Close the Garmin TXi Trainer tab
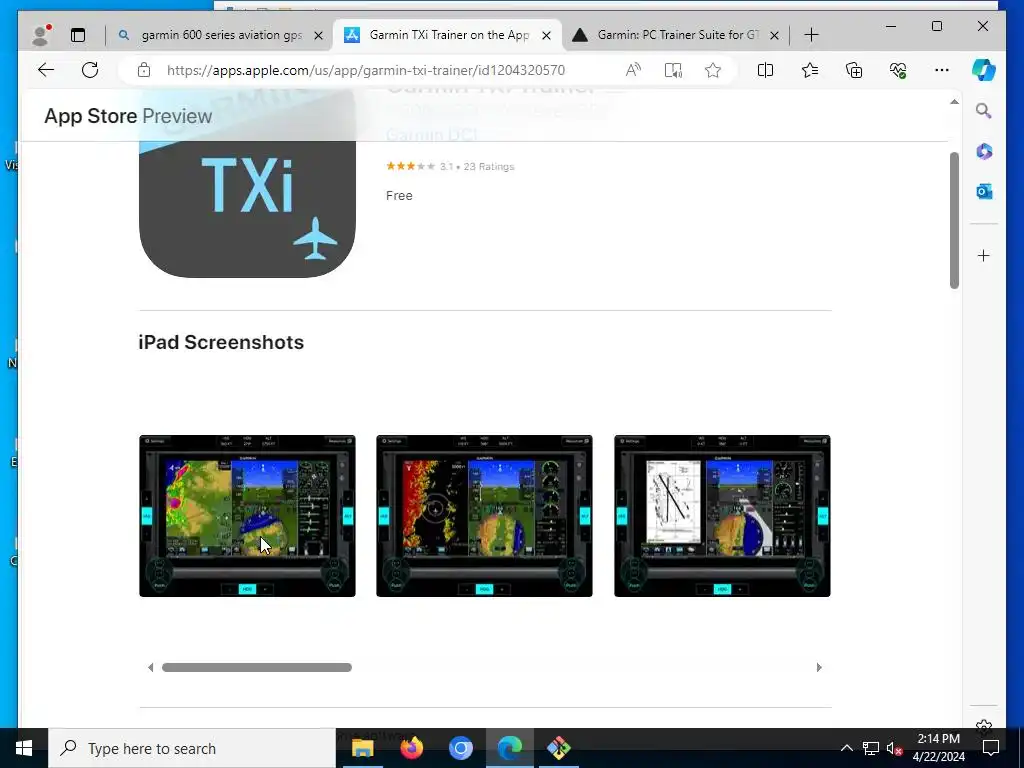The image size is (1024, 768). (547, 35)
